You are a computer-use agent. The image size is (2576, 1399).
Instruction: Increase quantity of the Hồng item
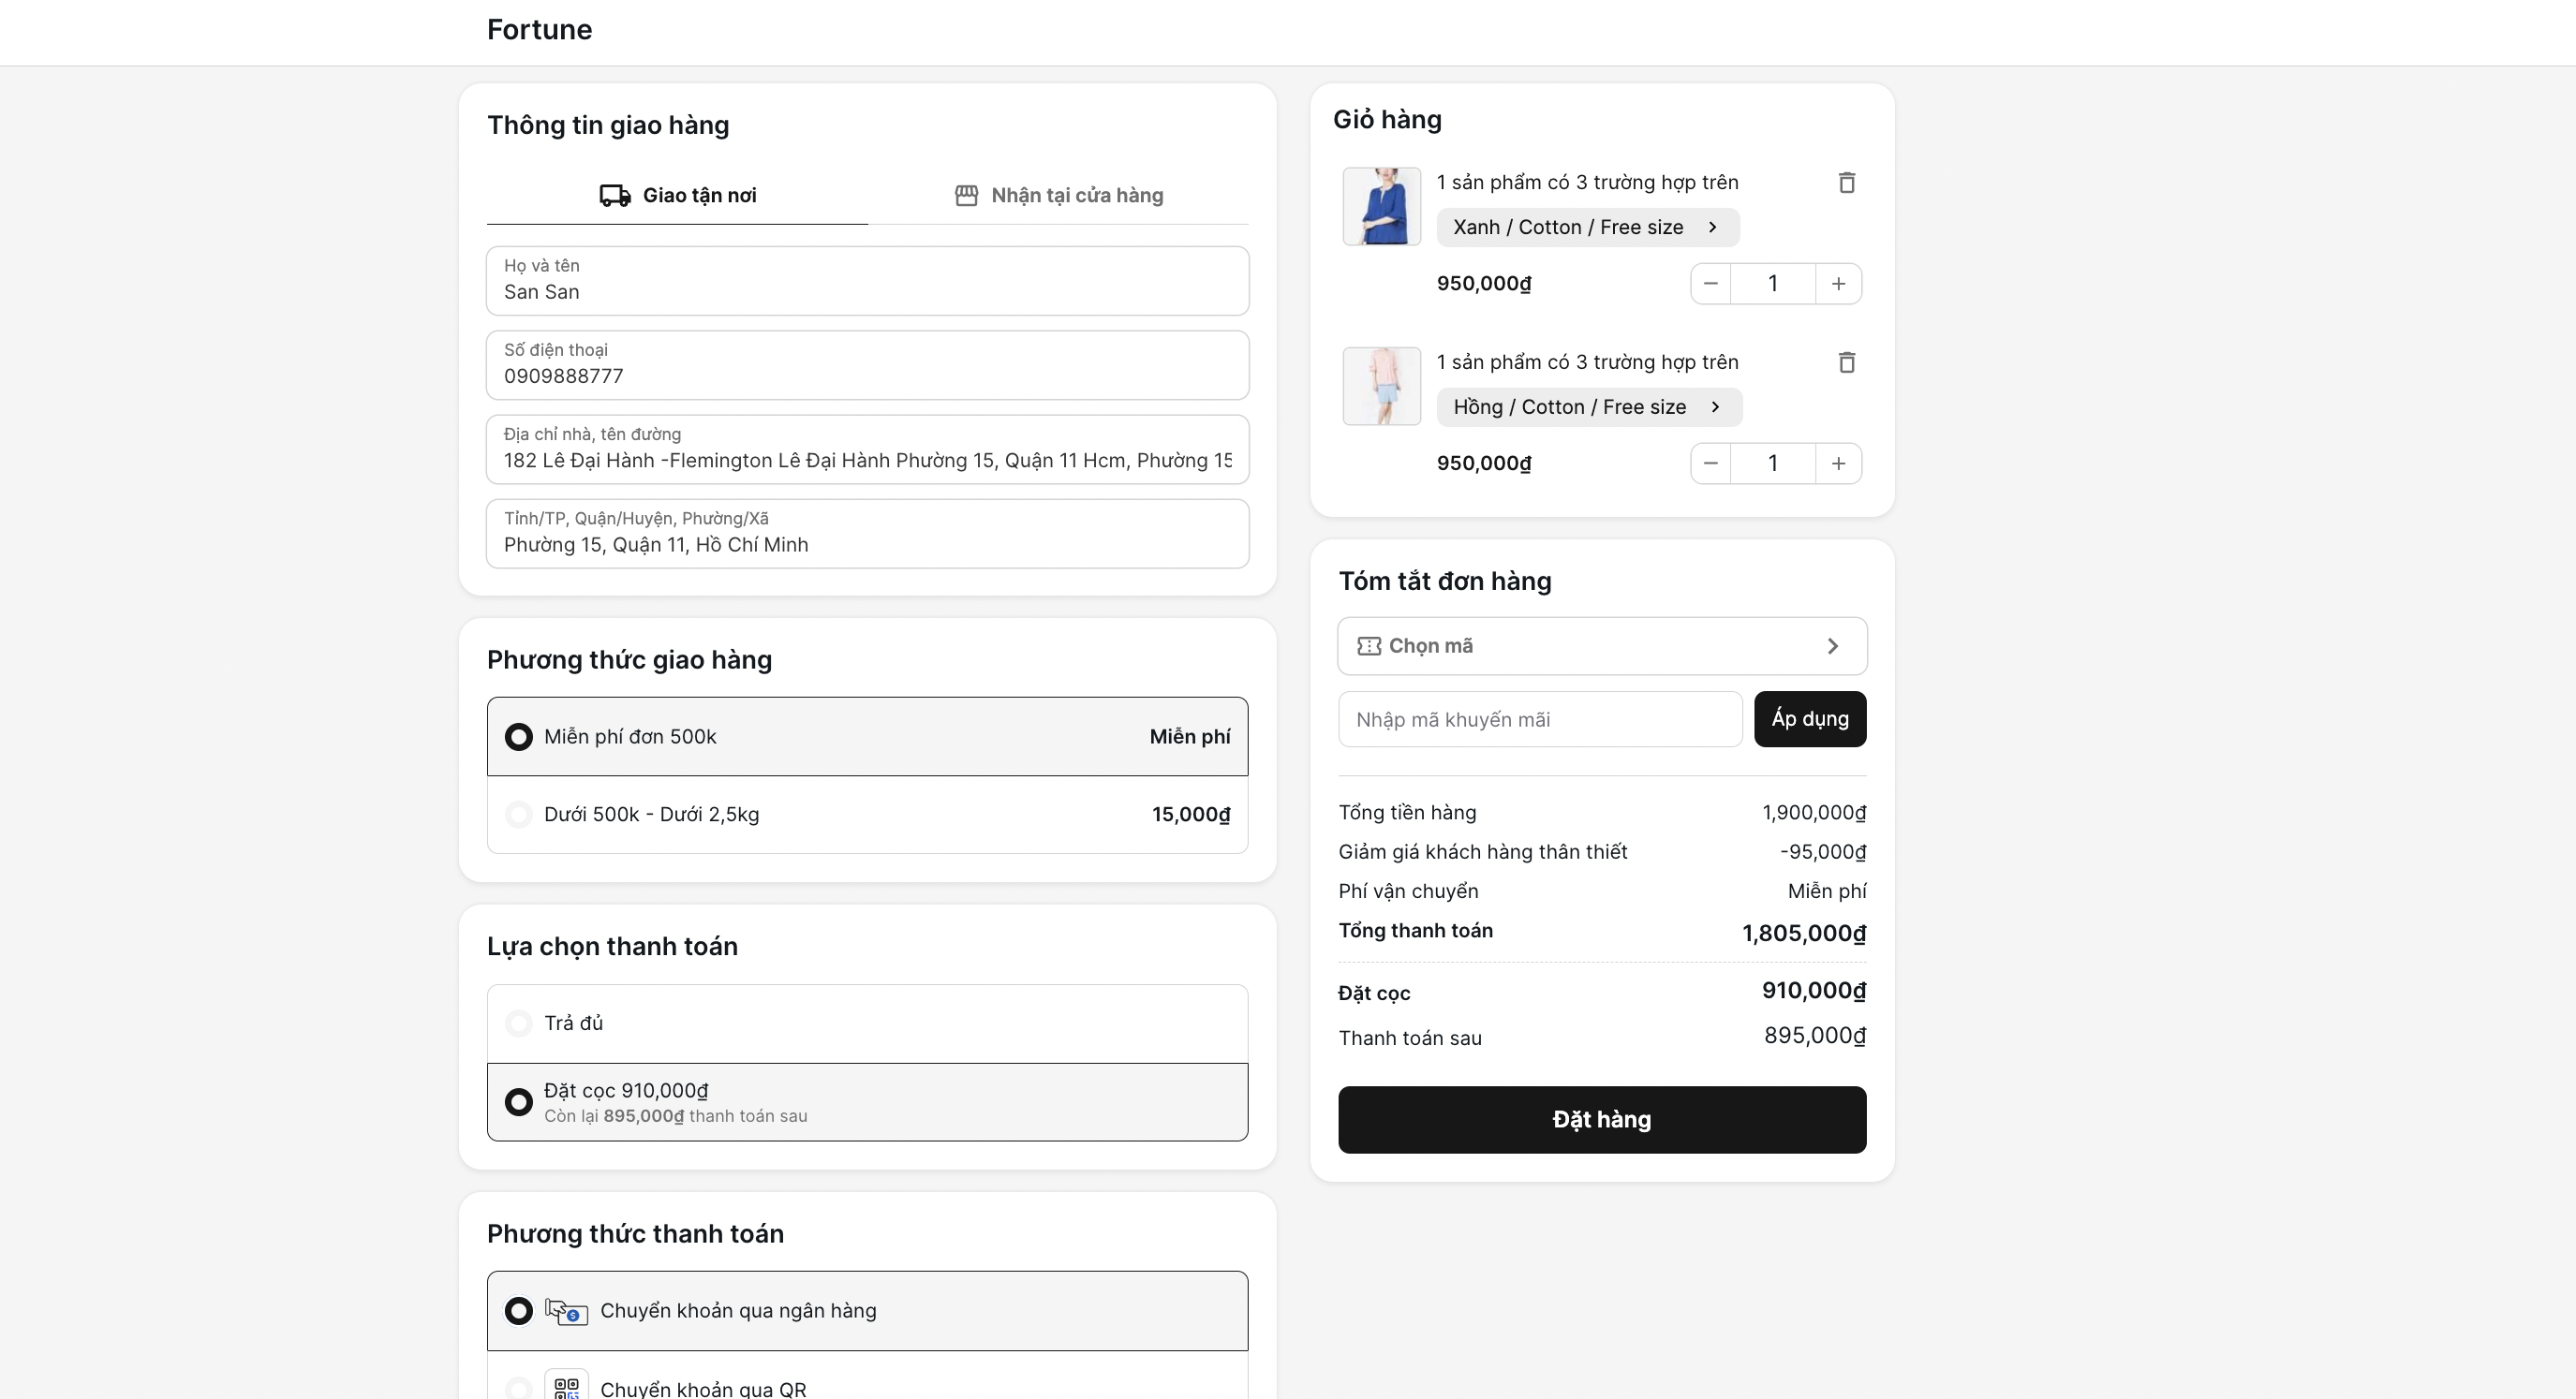click(1838, 464)
